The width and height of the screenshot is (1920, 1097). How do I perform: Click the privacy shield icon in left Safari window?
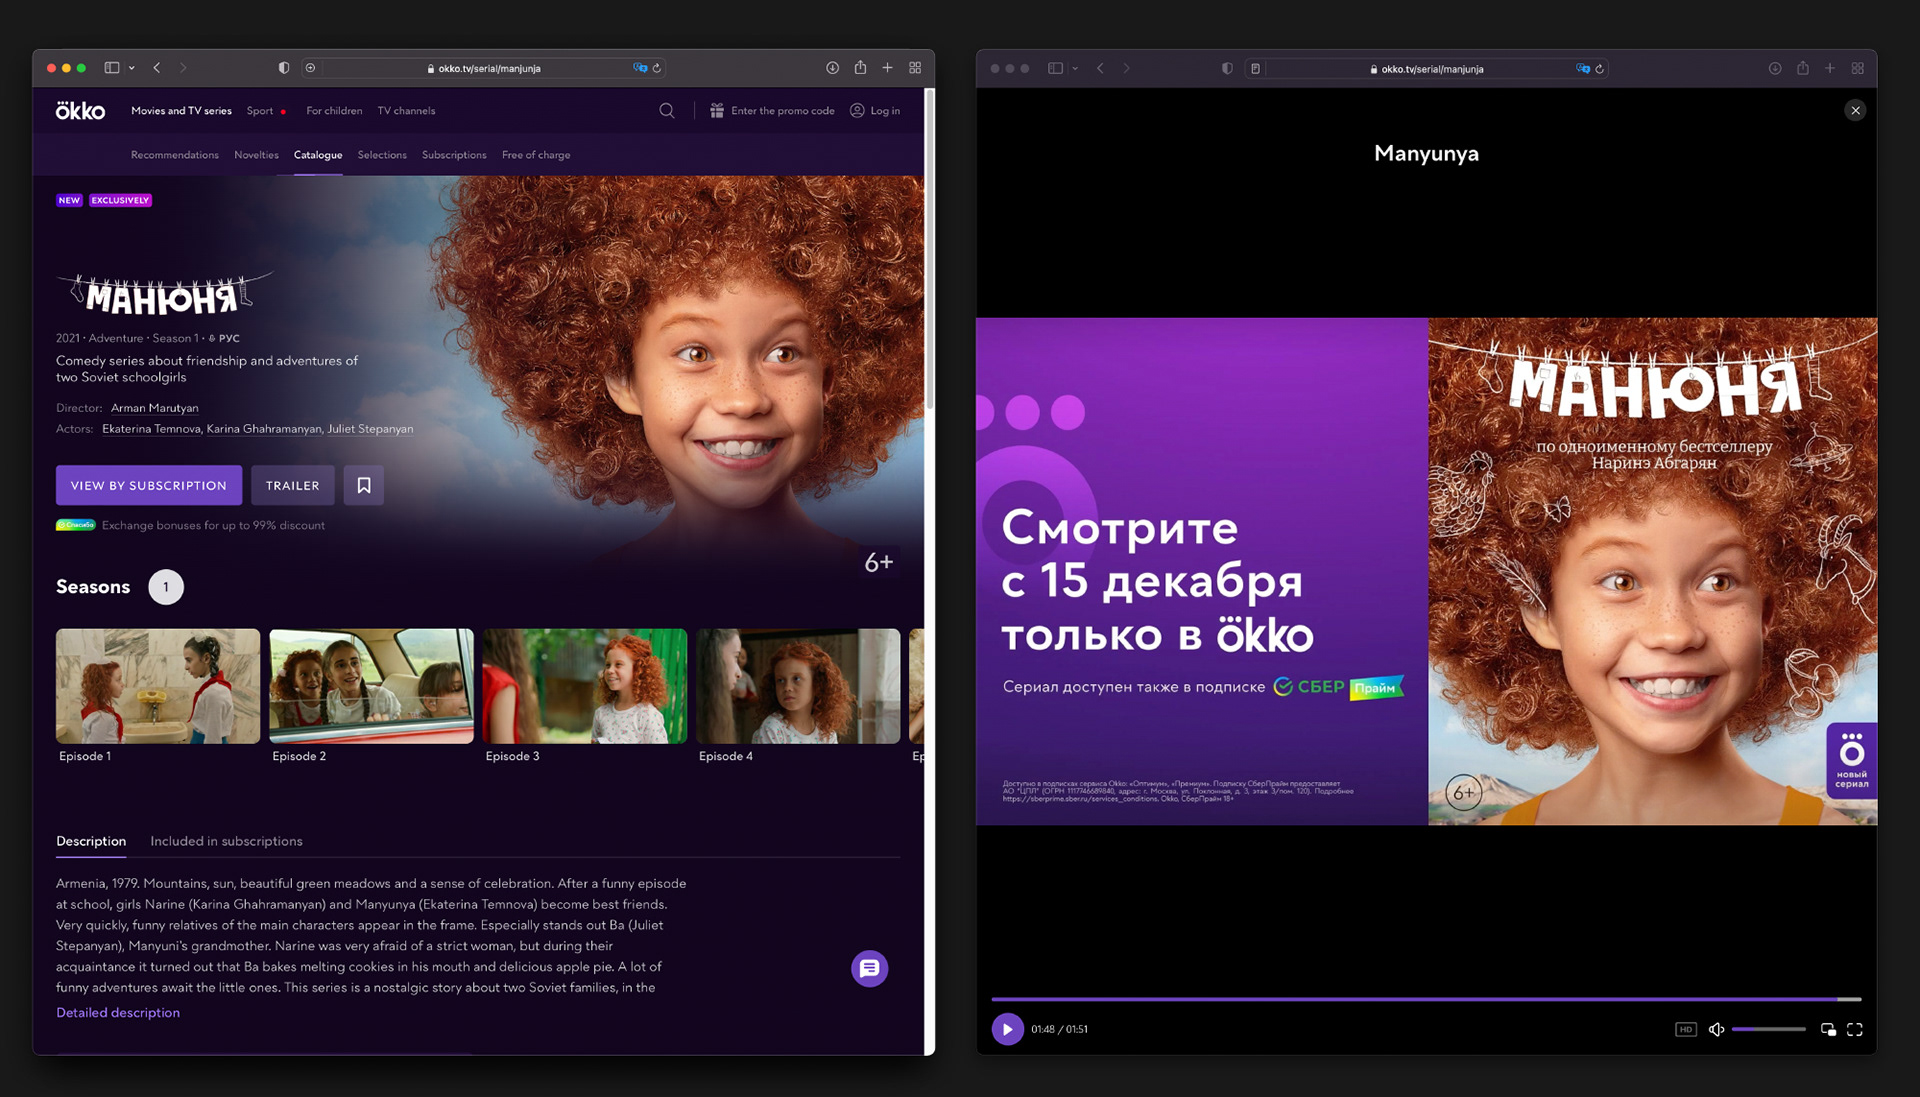pyautogui.click(x=284, y=68)
